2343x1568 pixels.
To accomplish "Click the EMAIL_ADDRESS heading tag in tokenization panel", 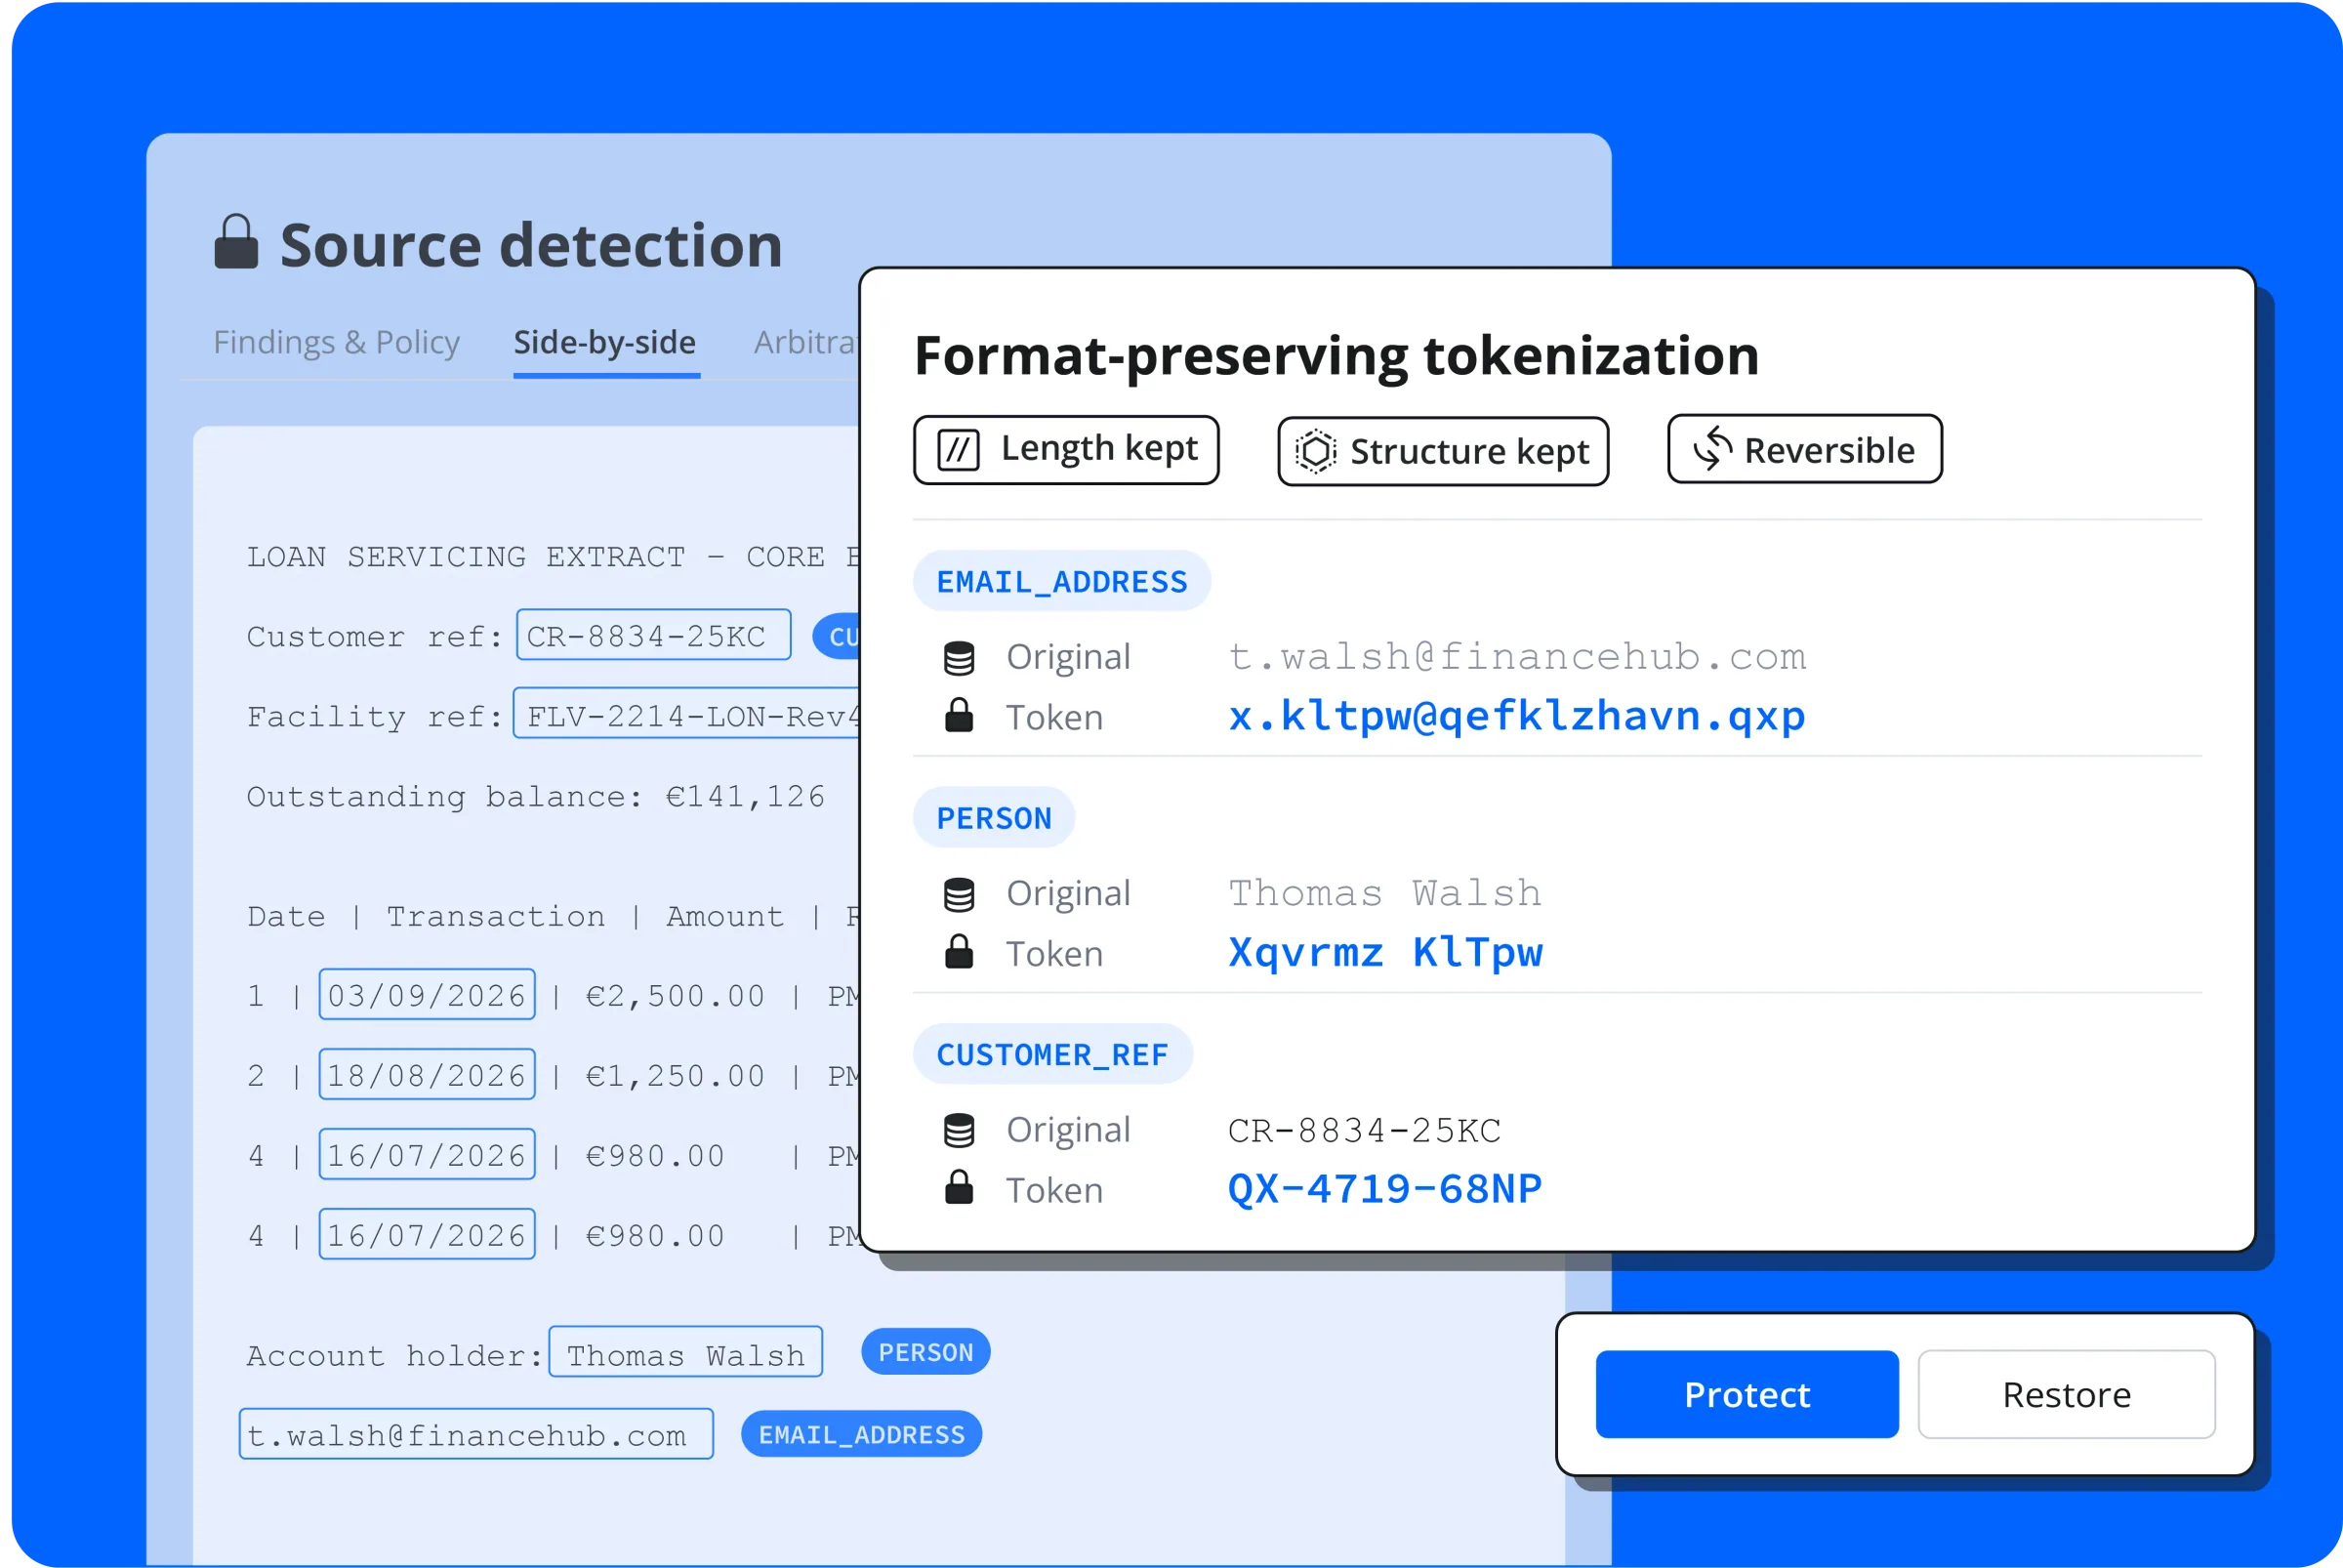I will (1062, 581).
